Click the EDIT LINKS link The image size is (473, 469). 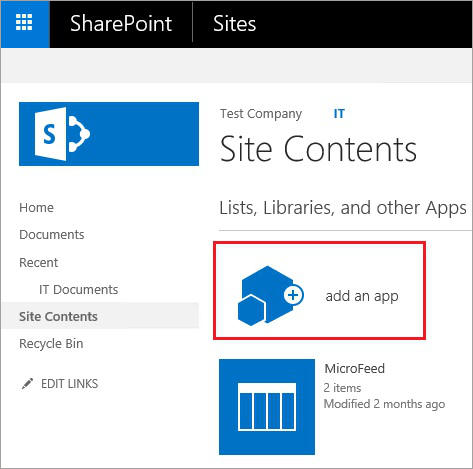pyautogui.click(x=69, y=384)
